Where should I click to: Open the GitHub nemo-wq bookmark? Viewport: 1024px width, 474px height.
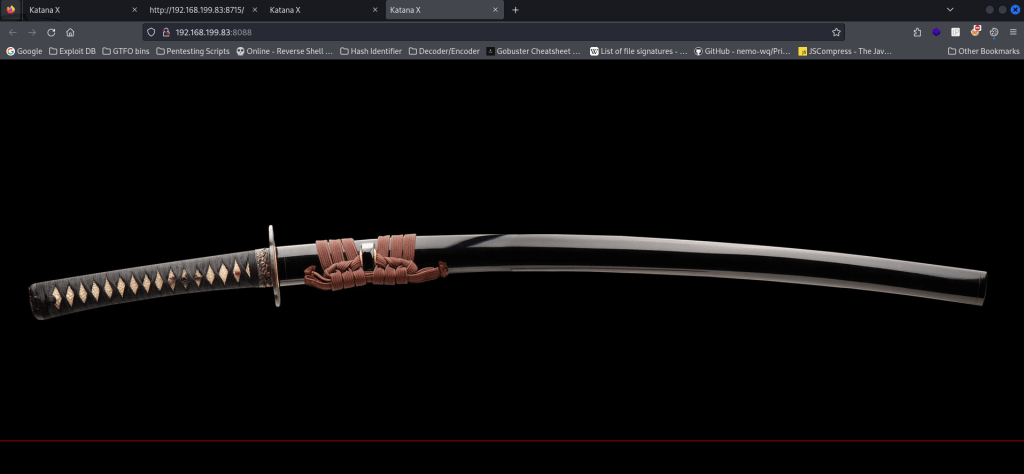pyautogui.click(x=741, y=51)
